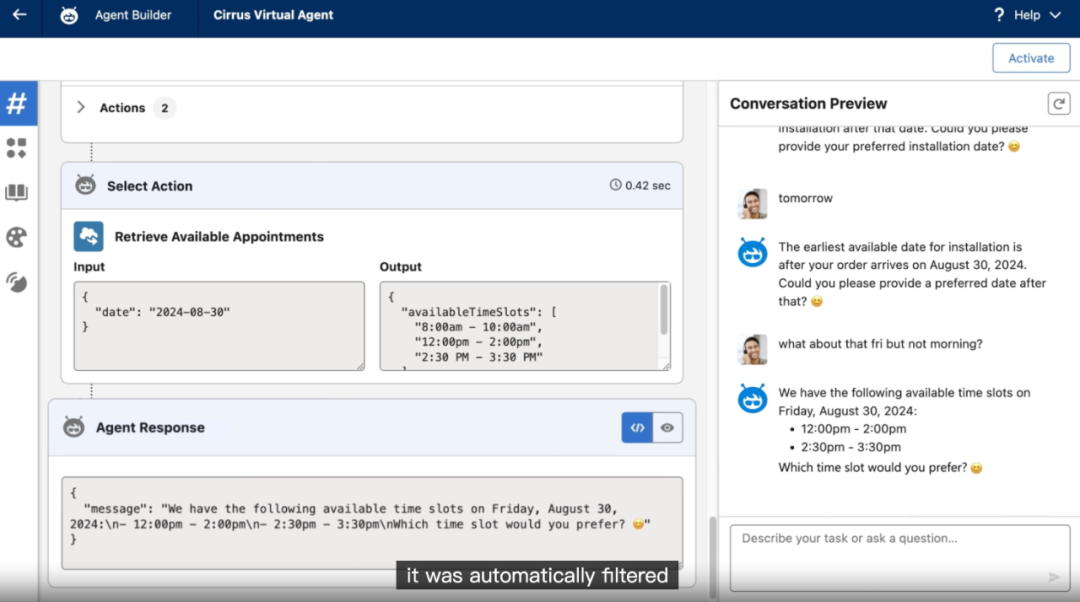Viewport: 1080px width, 602px height.
Task: Click the 'tomorrow' user message
Action: (805, 198)
